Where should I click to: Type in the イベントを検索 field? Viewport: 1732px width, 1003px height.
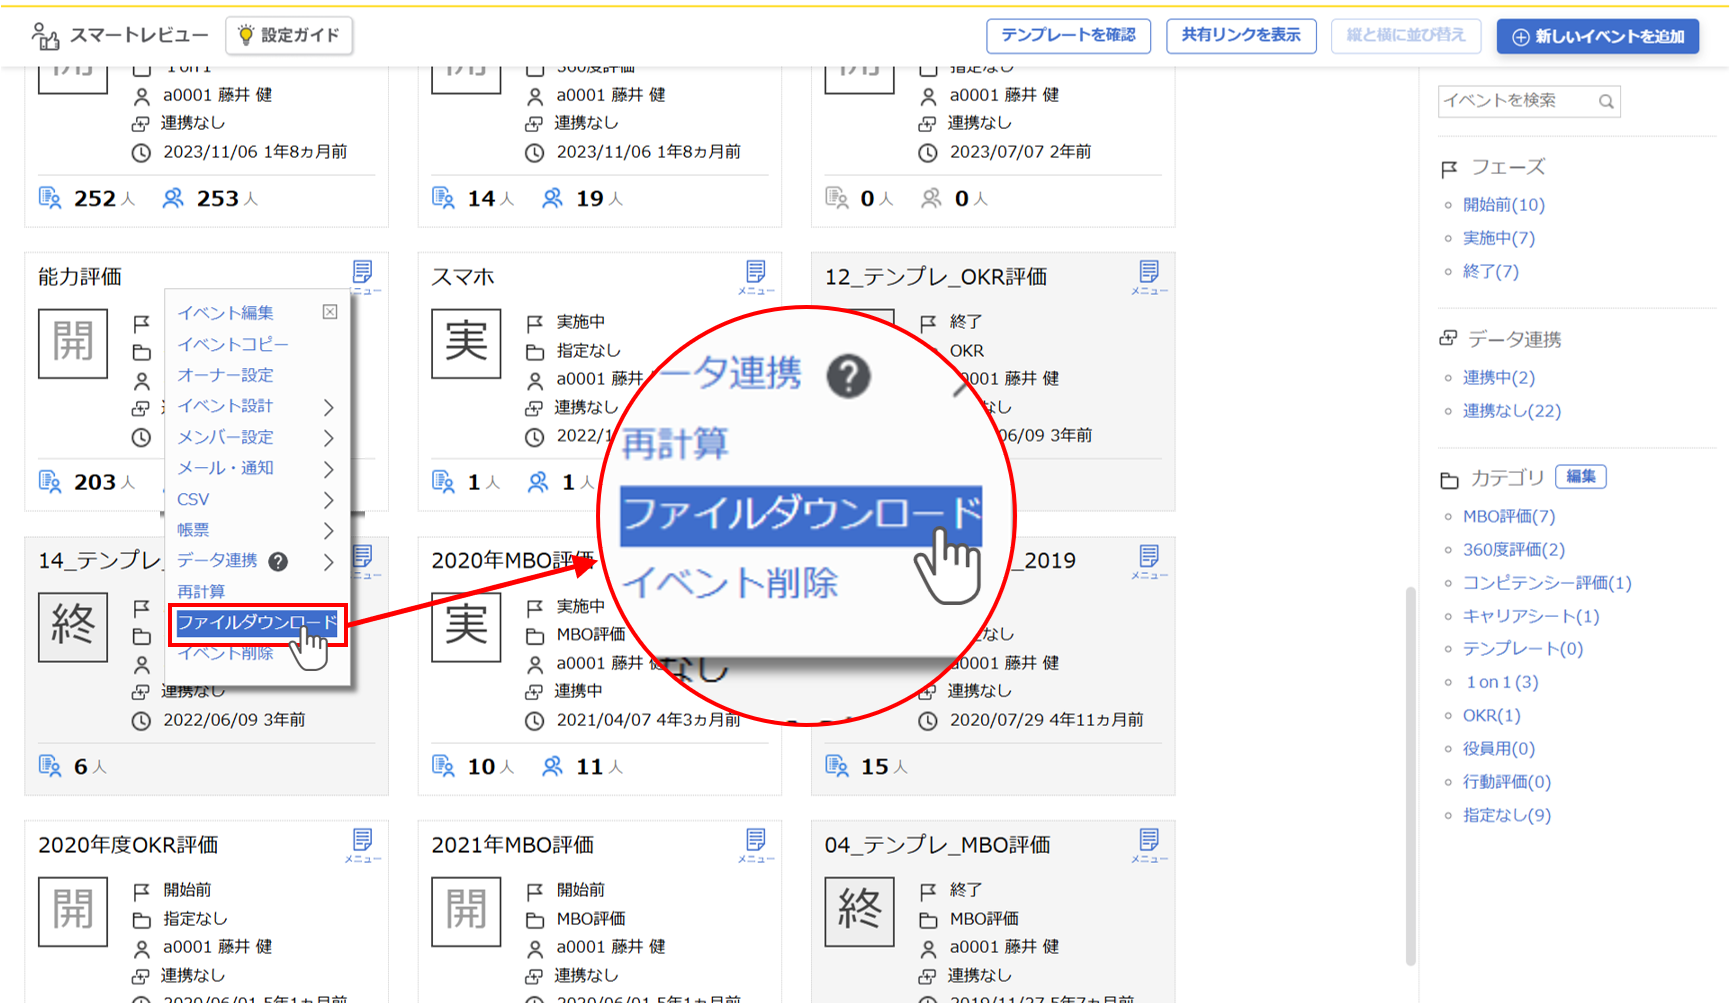1514,101
